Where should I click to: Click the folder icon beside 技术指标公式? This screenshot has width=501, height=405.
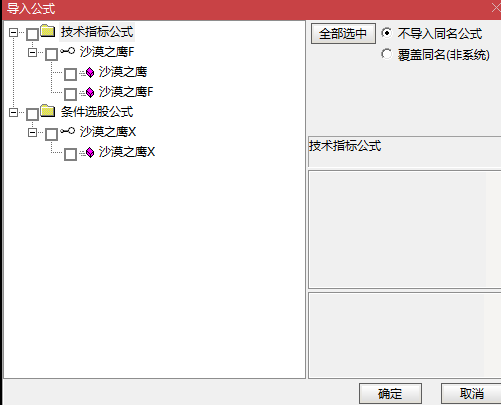(48, 31)
